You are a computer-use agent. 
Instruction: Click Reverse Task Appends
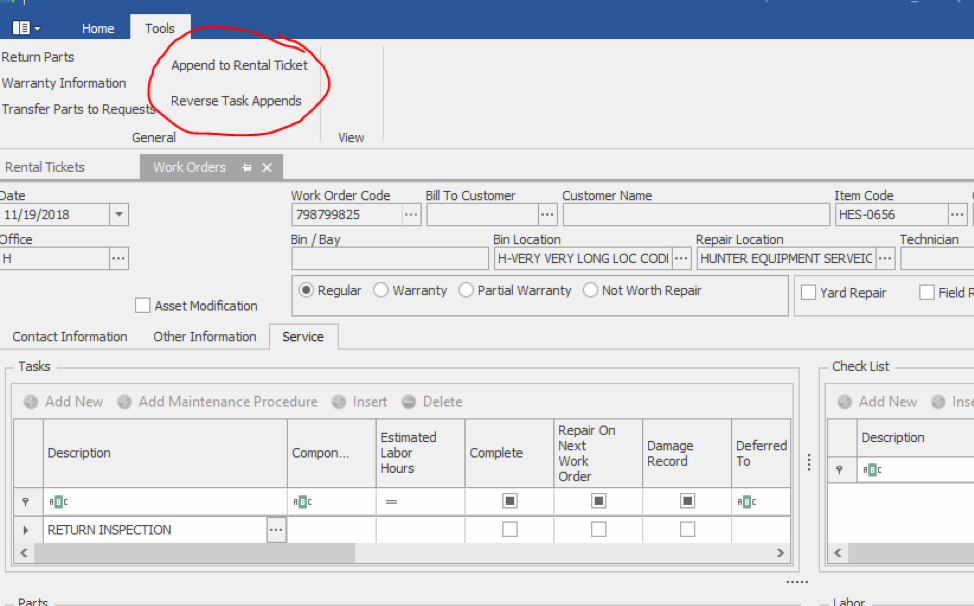236,101
